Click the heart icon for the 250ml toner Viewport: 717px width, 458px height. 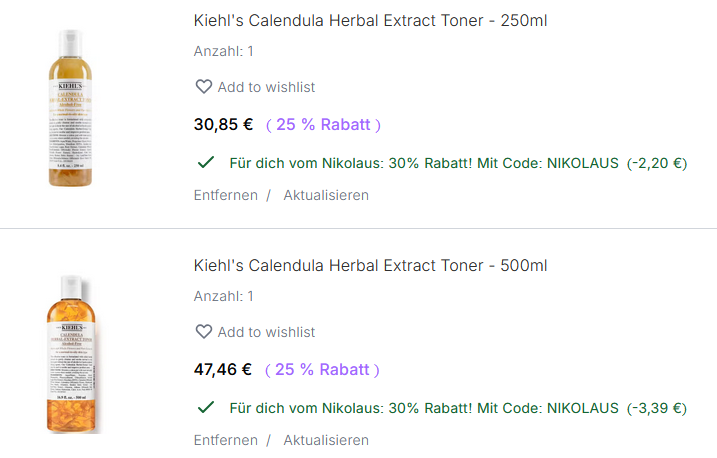click(x=203, y=87)
